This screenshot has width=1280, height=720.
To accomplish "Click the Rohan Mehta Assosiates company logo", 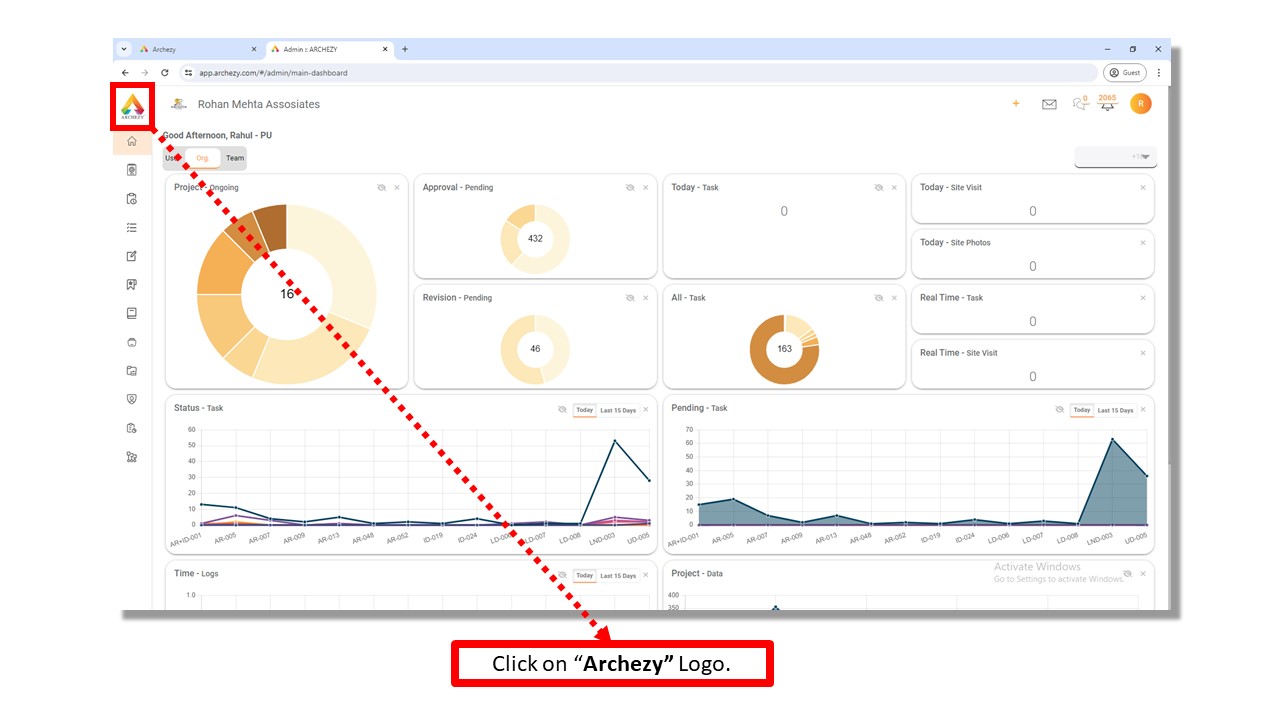I will (179, 104).
